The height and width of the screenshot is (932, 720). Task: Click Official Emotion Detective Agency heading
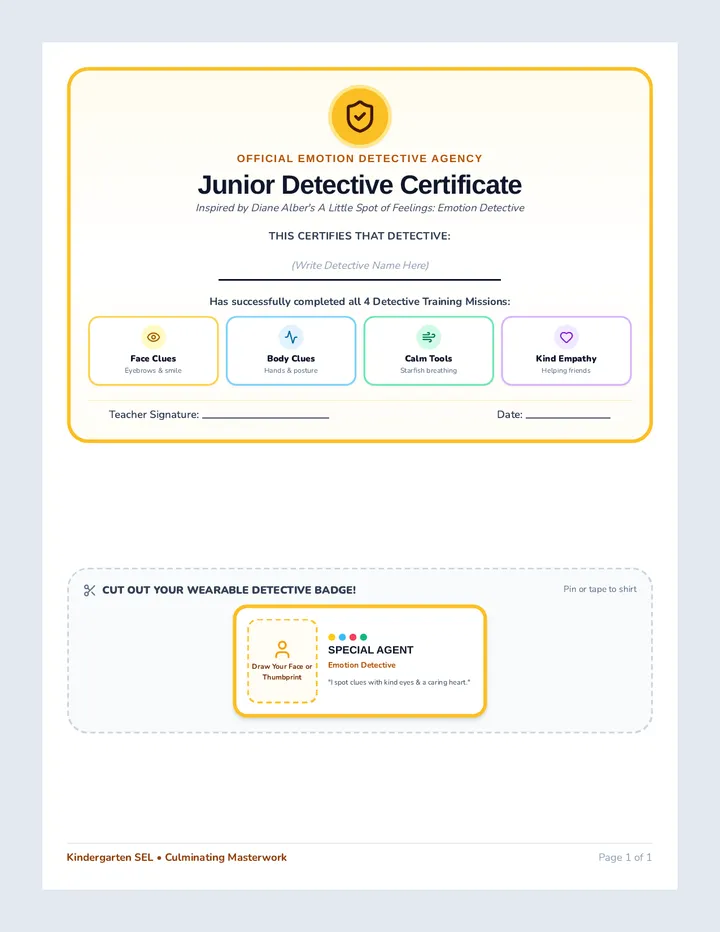click(360, 159)
